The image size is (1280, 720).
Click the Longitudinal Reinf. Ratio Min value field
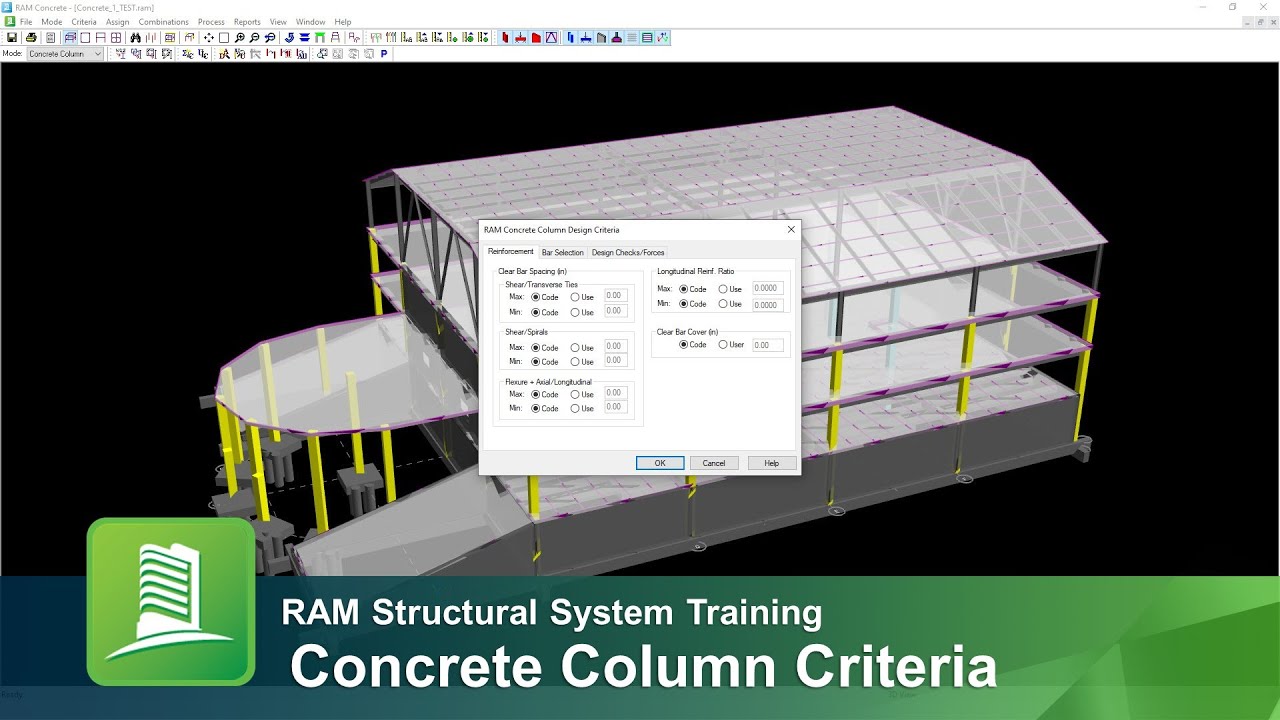[767, 305]
